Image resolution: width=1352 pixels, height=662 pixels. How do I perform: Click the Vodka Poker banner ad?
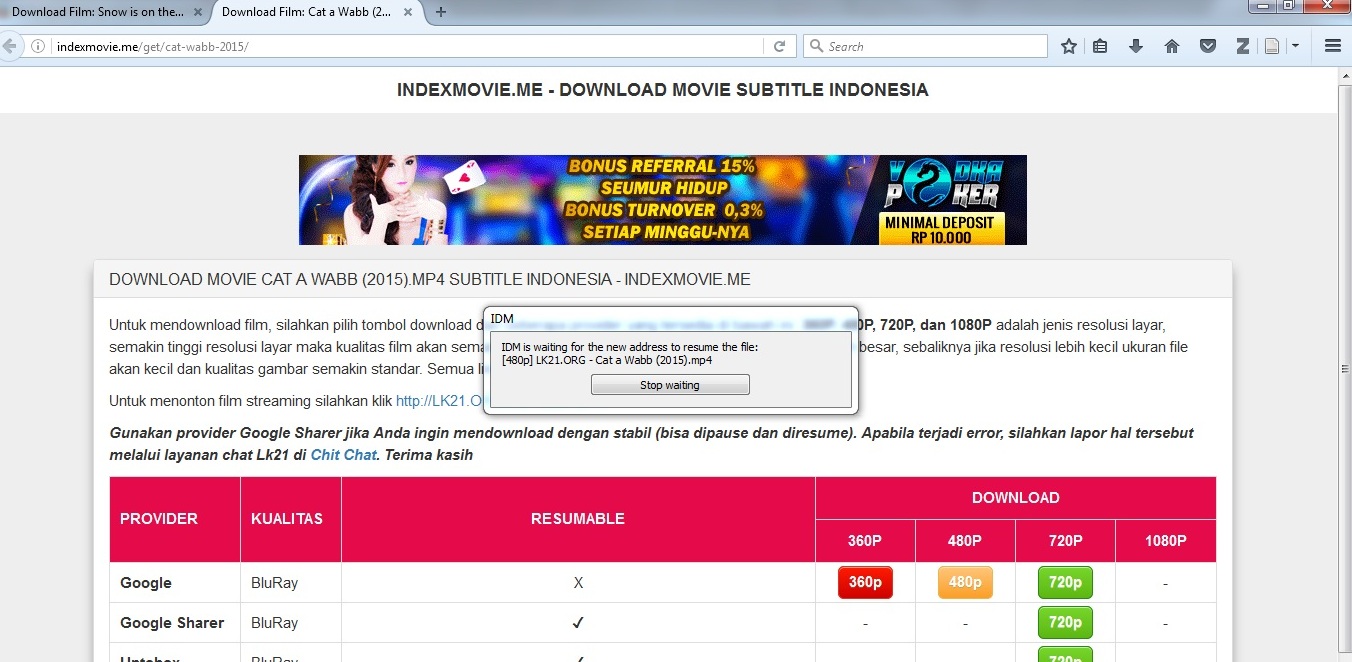pos(663,200)
